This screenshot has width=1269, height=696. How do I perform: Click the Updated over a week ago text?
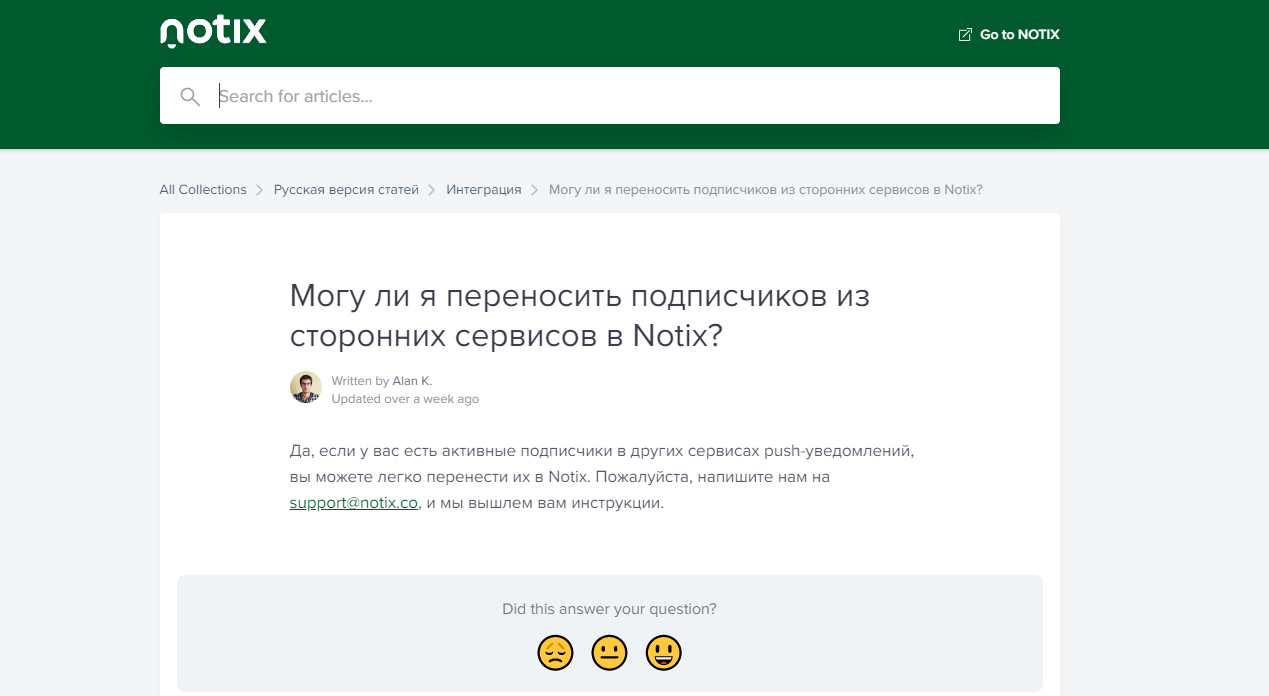pos(405,399)
